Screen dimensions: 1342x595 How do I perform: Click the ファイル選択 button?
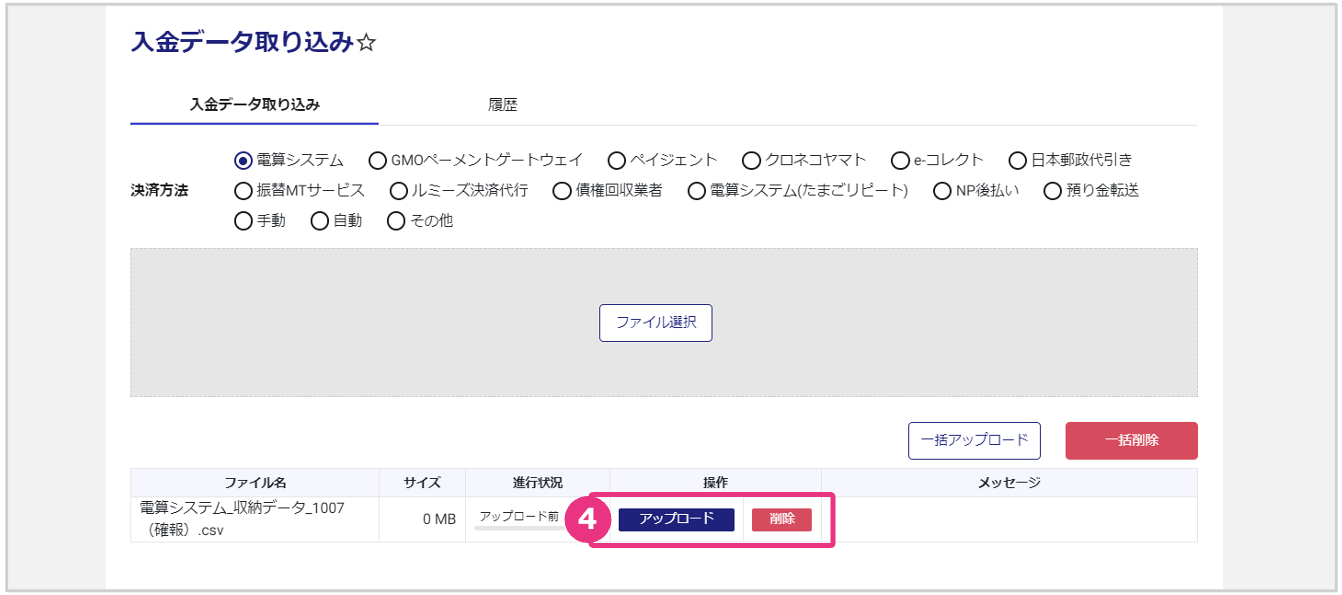coord(655,323)
